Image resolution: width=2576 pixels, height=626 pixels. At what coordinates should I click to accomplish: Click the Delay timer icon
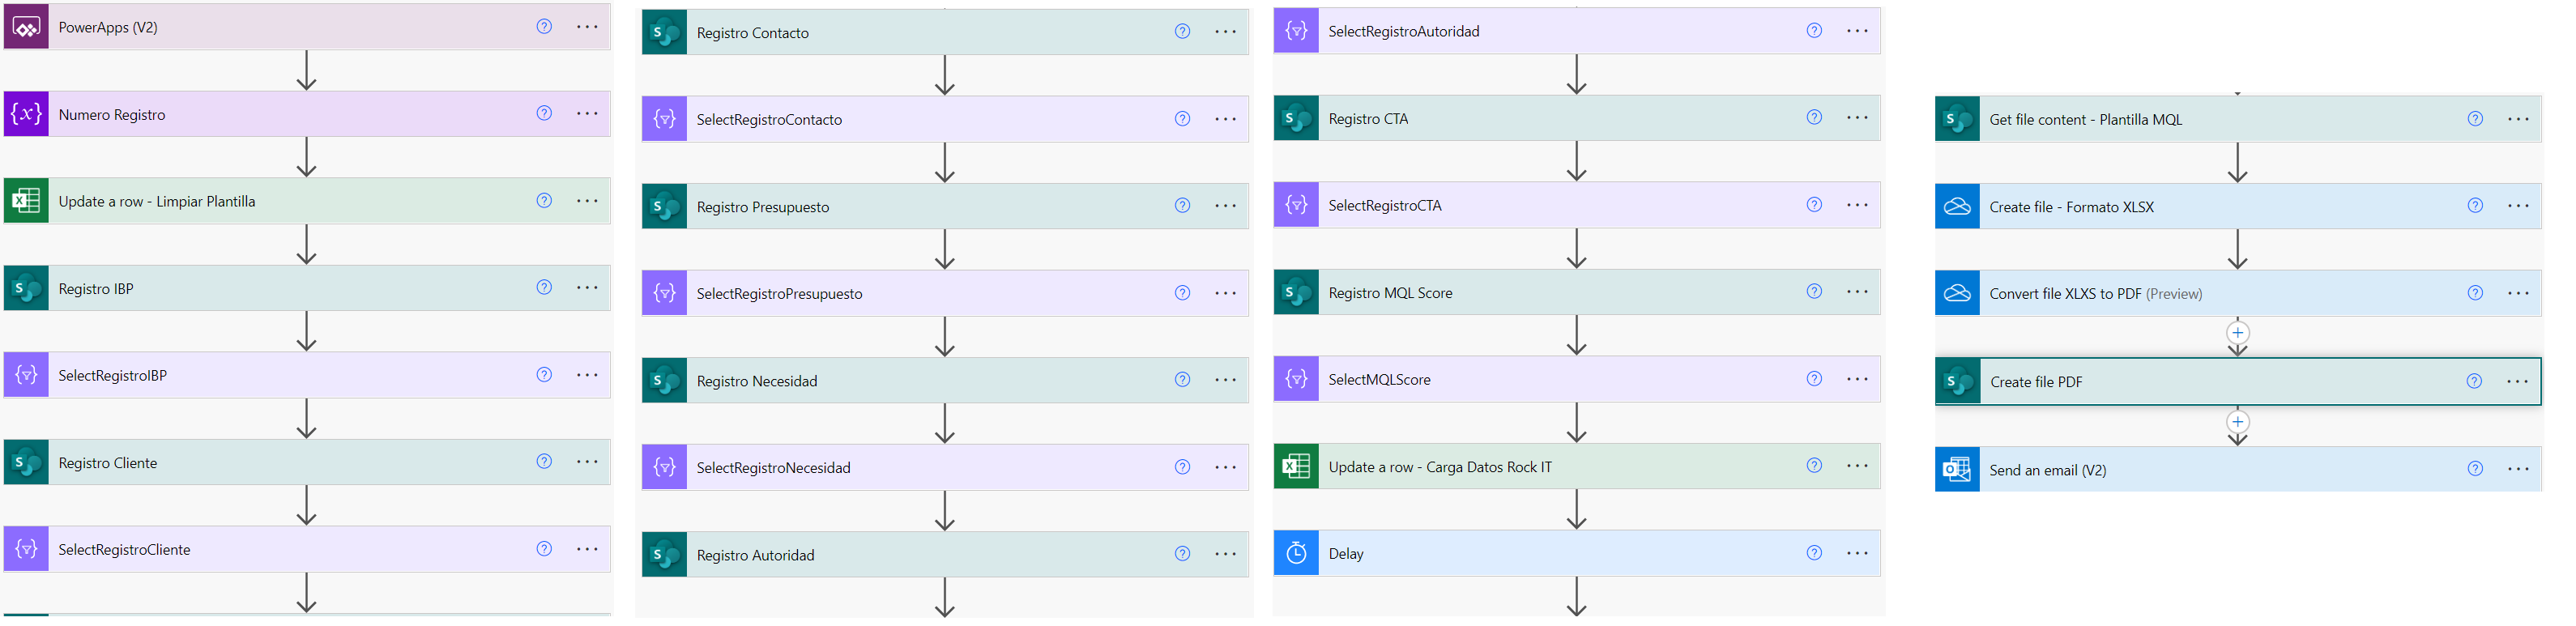coord(1296,553)
